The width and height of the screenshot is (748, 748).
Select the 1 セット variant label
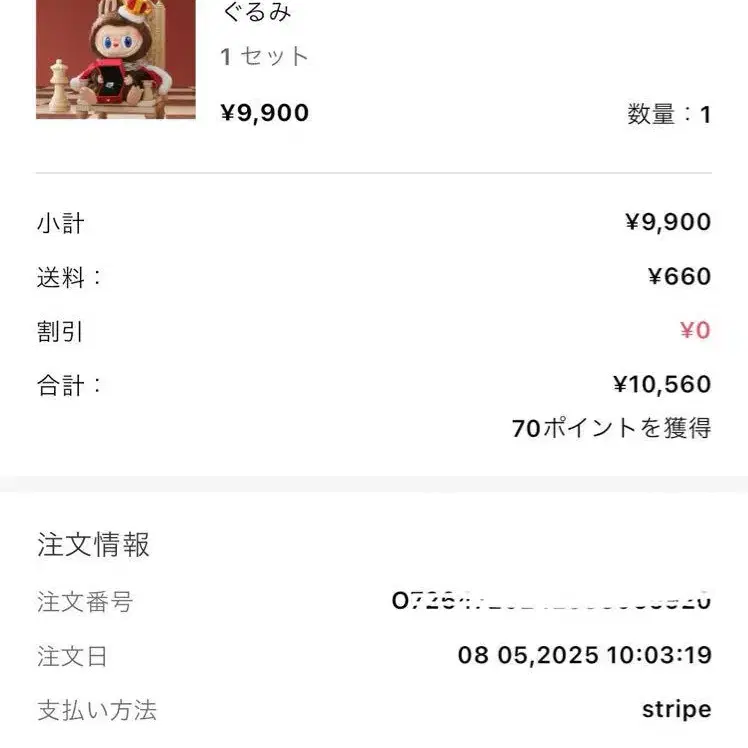(x=264, y=57)
